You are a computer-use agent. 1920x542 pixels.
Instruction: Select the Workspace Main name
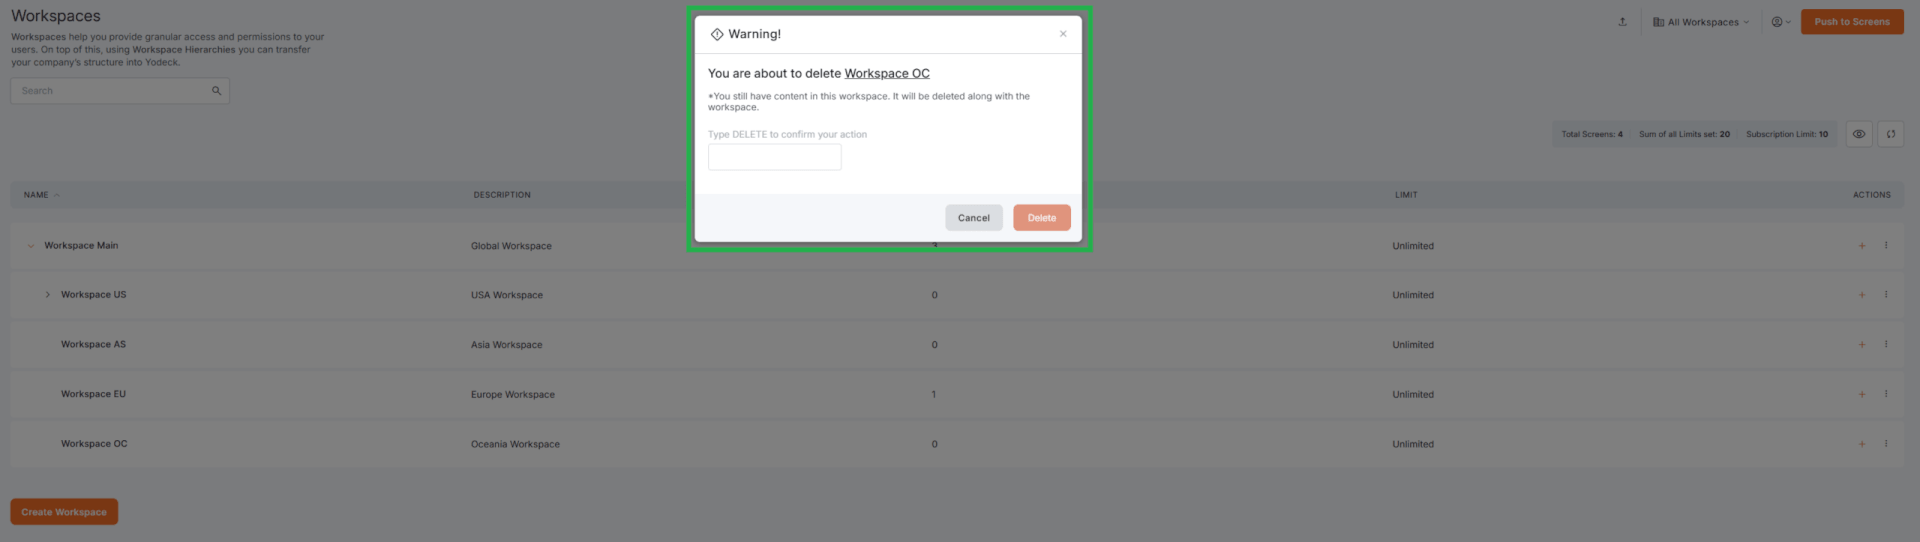81,246
